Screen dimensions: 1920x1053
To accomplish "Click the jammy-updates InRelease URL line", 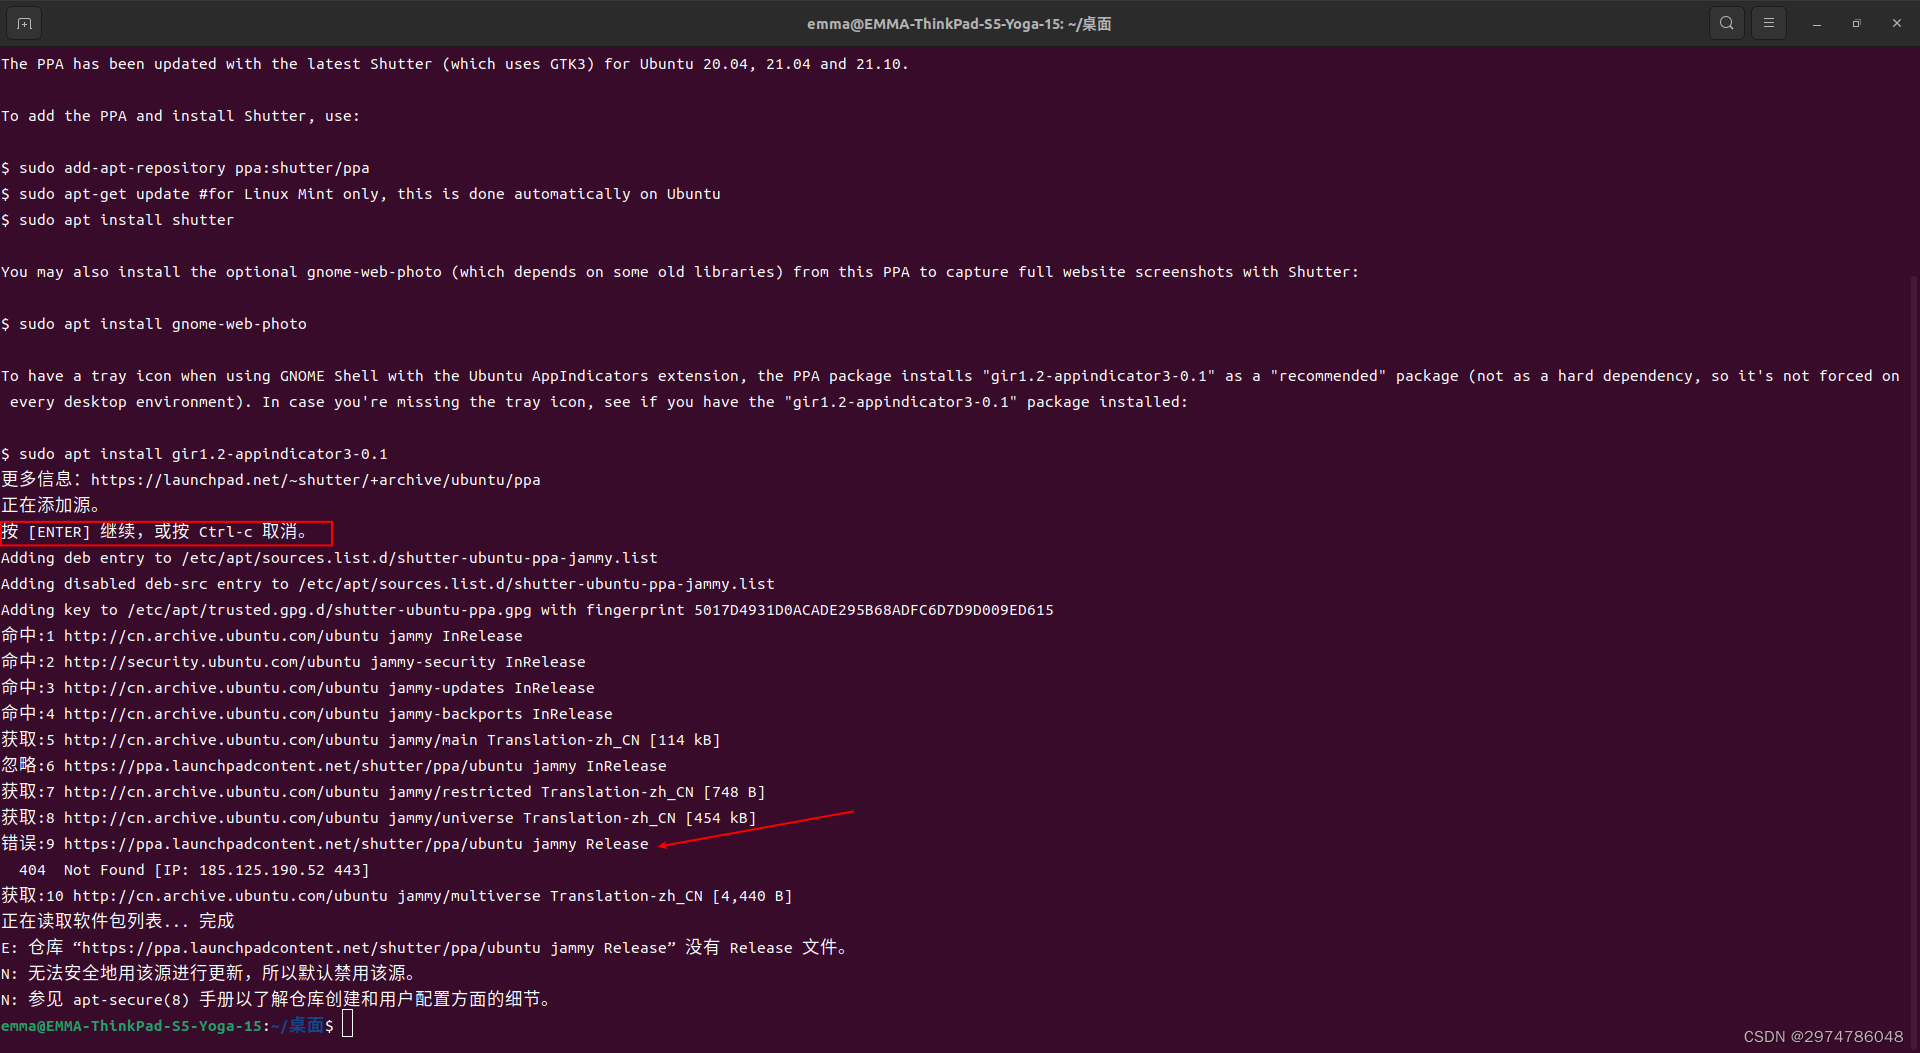I will click(x=298, y=688).
